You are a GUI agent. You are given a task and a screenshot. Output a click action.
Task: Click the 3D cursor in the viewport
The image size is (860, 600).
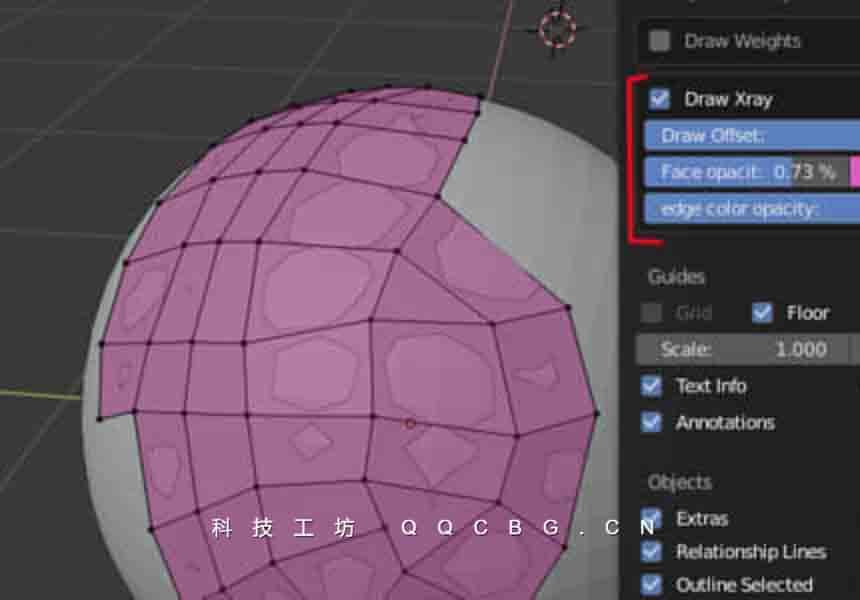[x=557, y=28]
